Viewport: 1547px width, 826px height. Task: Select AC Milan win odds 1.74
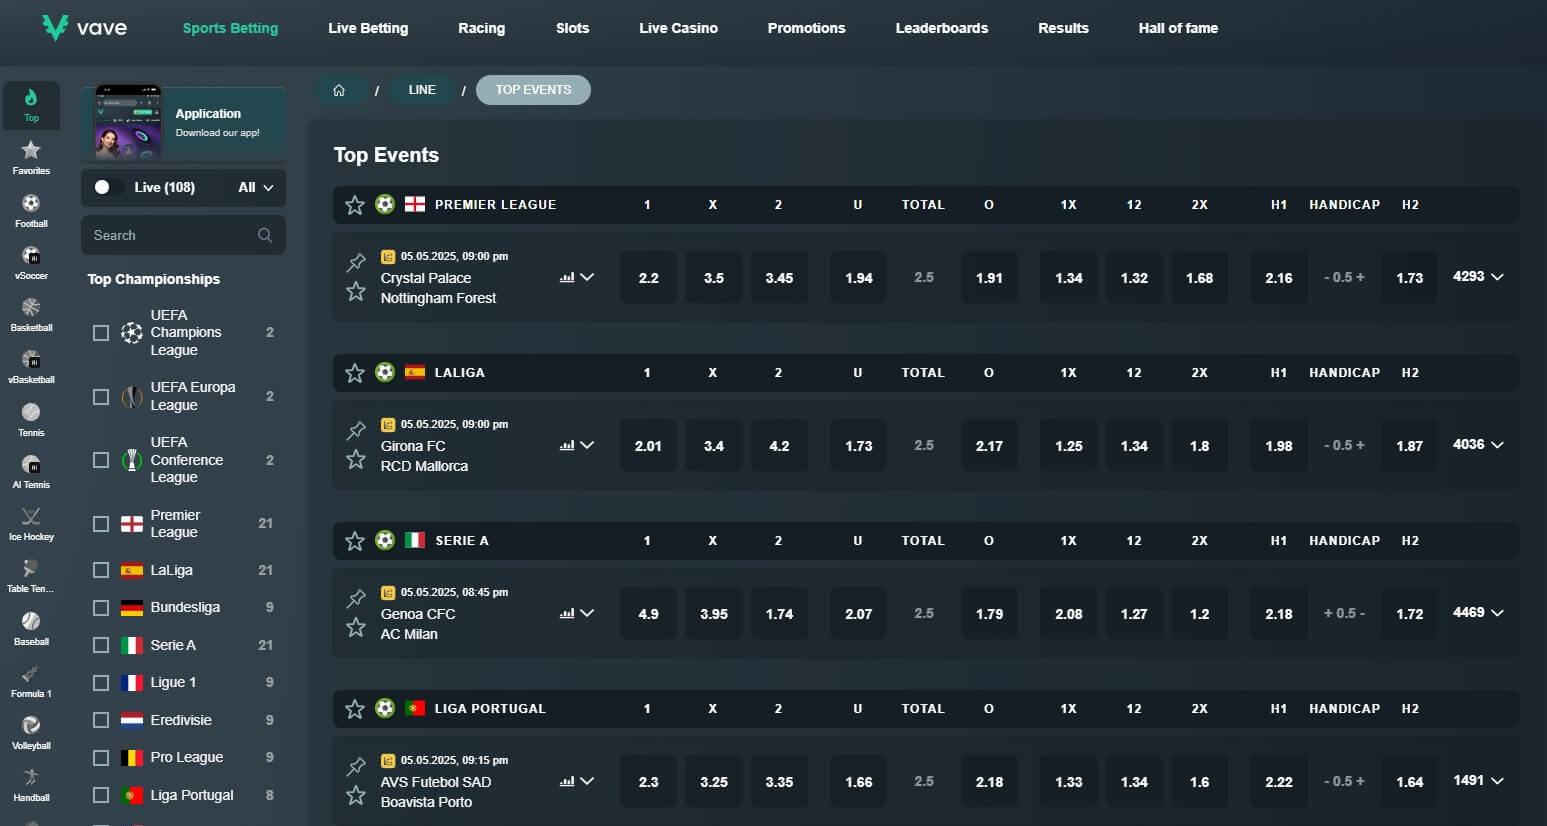pyautogui.click(x=780, y=614)
